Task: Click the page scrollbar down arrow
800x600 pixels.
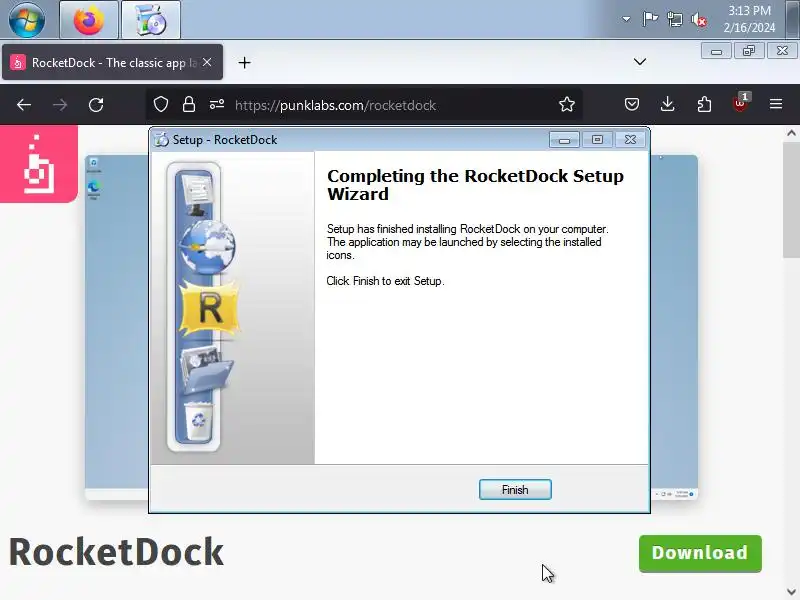Action: pos(791,591)
